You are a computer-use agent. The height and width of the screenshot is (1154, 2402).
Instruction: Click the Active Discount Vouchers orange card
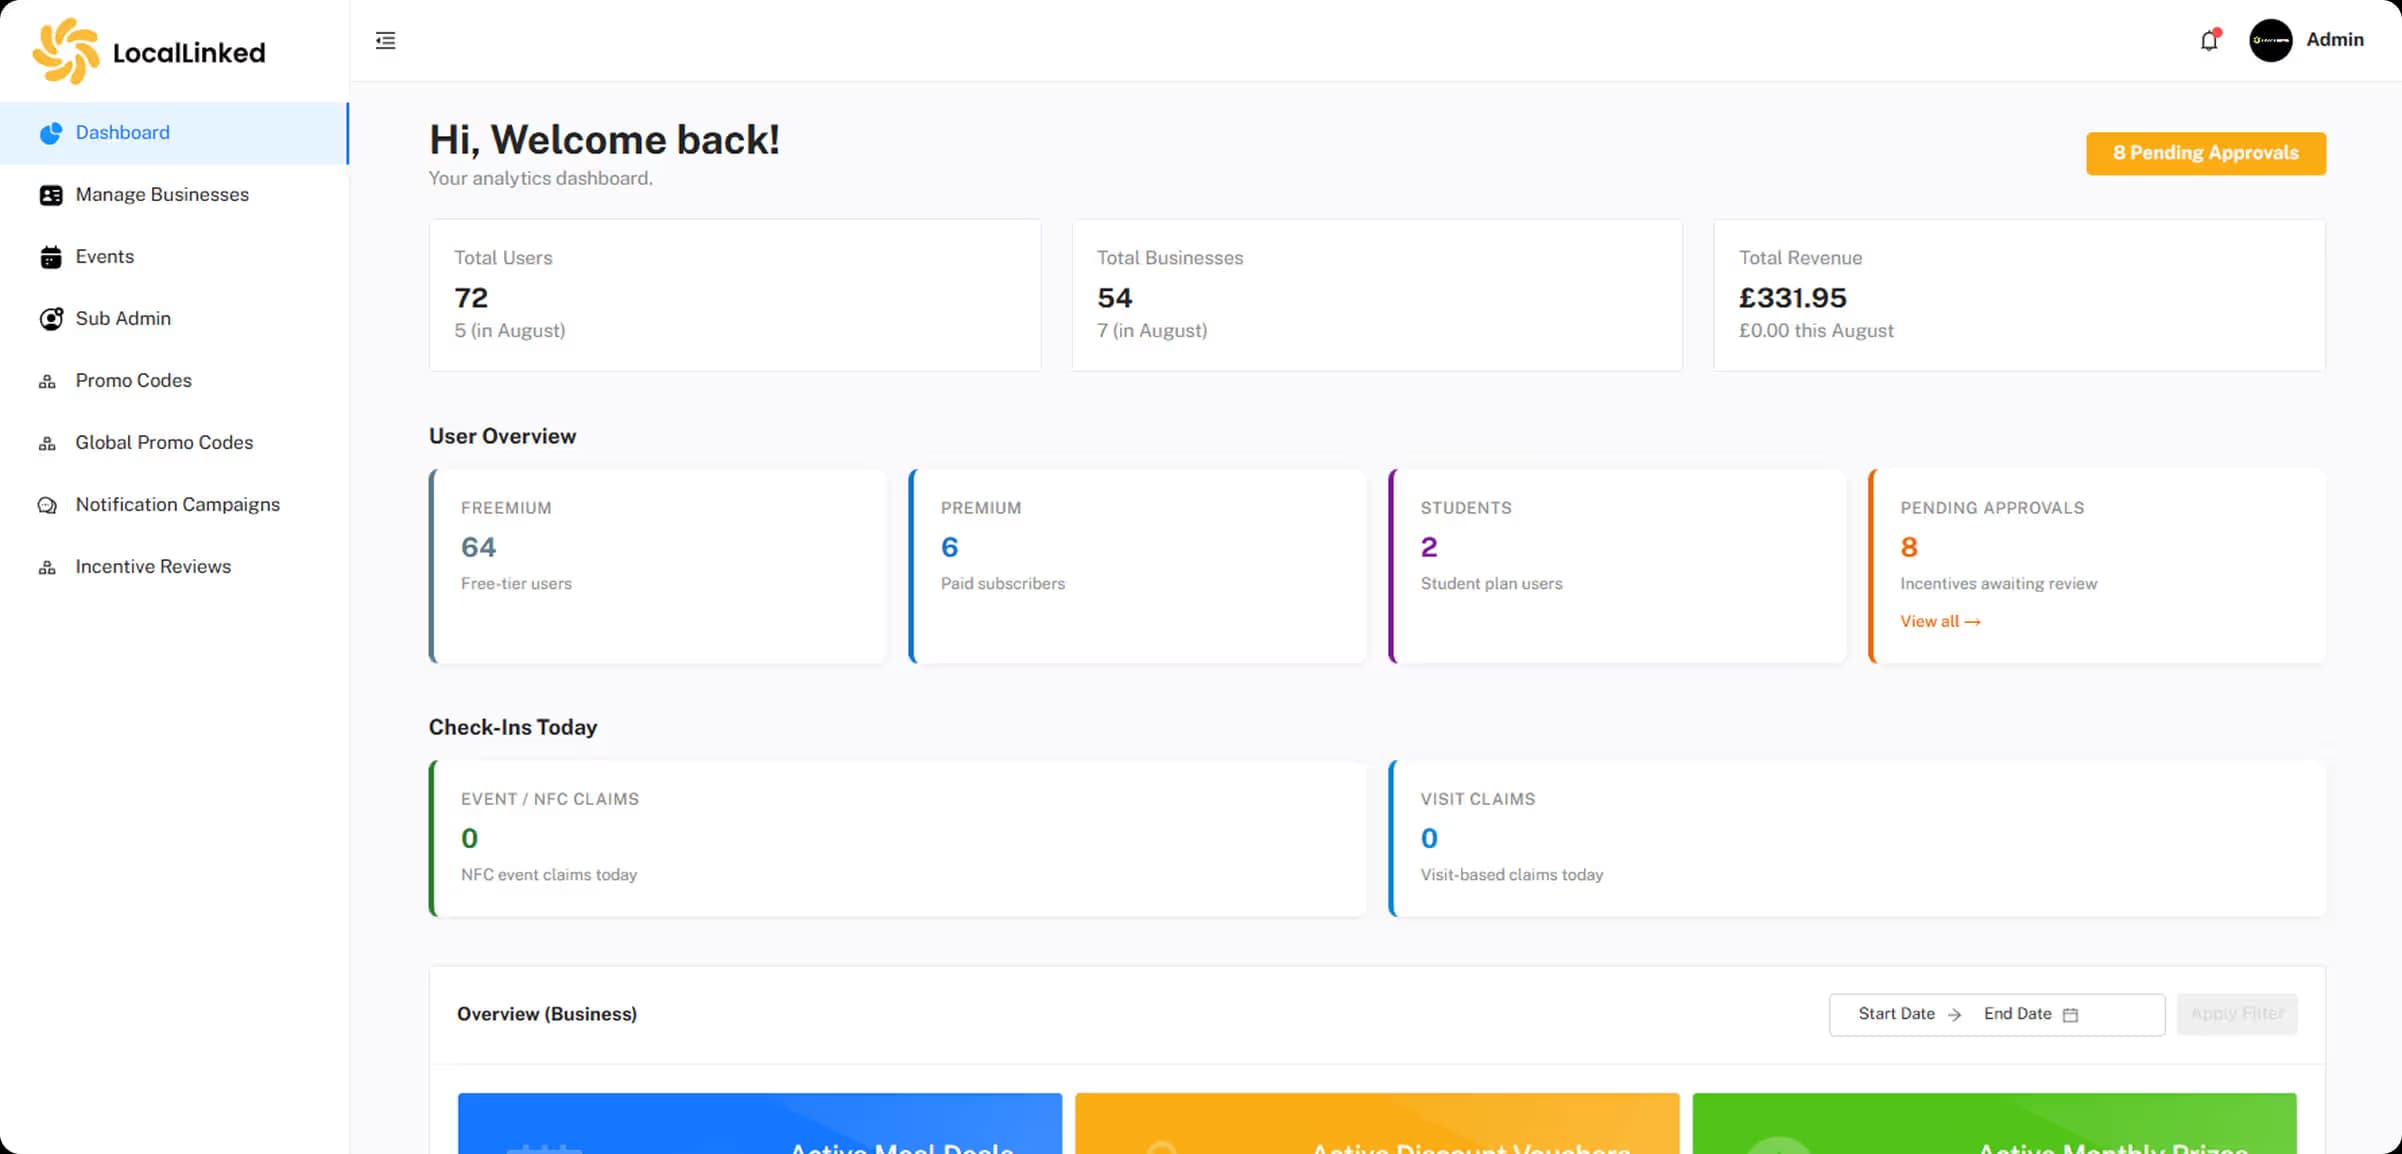(x=1377, y=1123)
